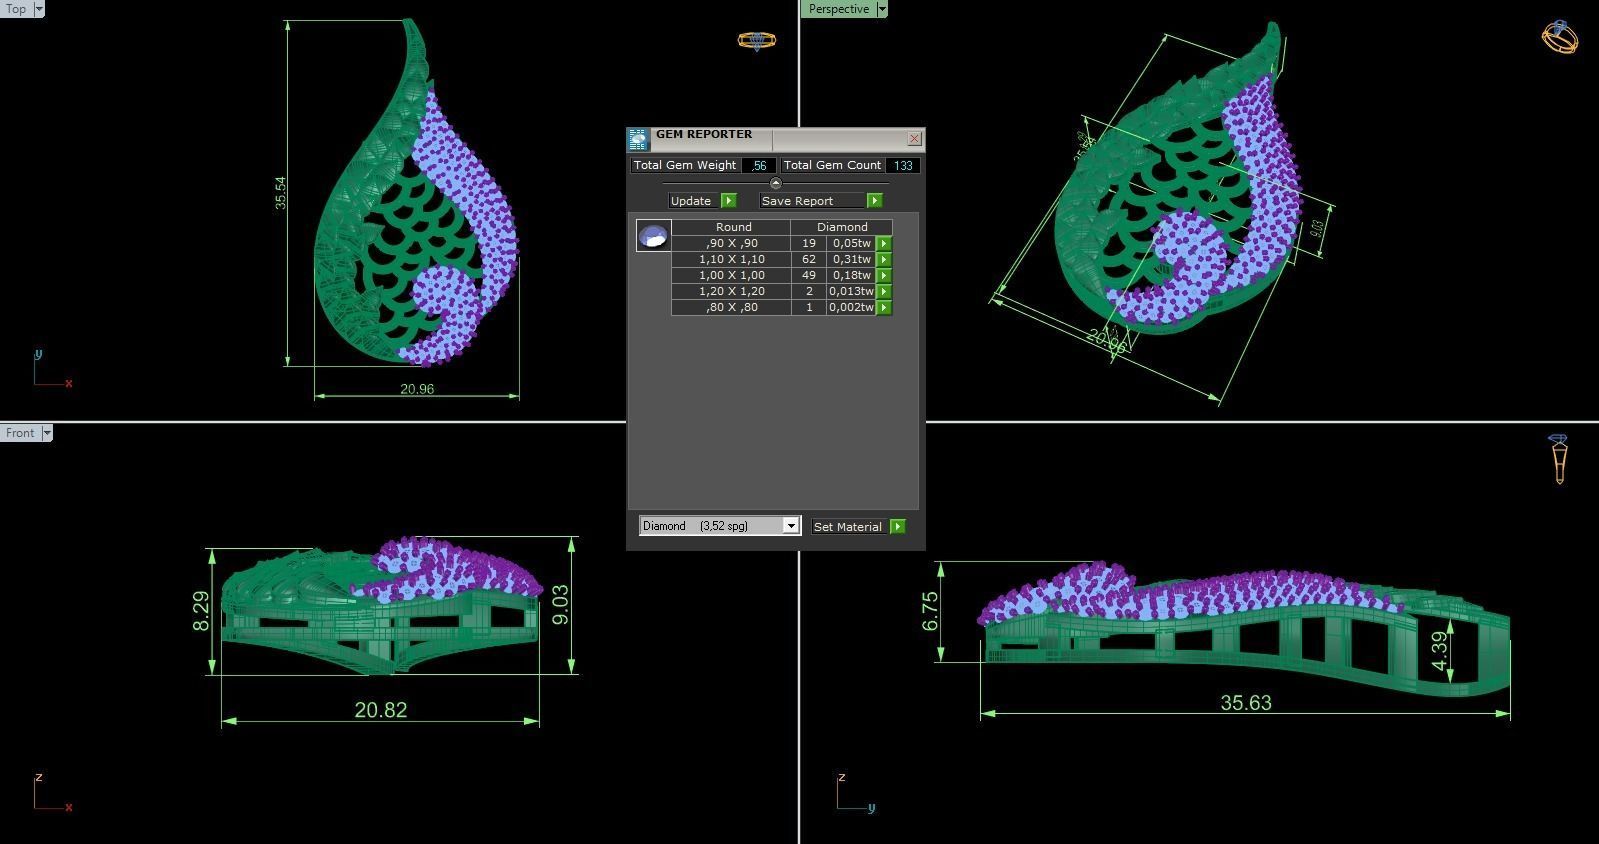
Task: Click the Top viewport title tab
Action: 17,9
